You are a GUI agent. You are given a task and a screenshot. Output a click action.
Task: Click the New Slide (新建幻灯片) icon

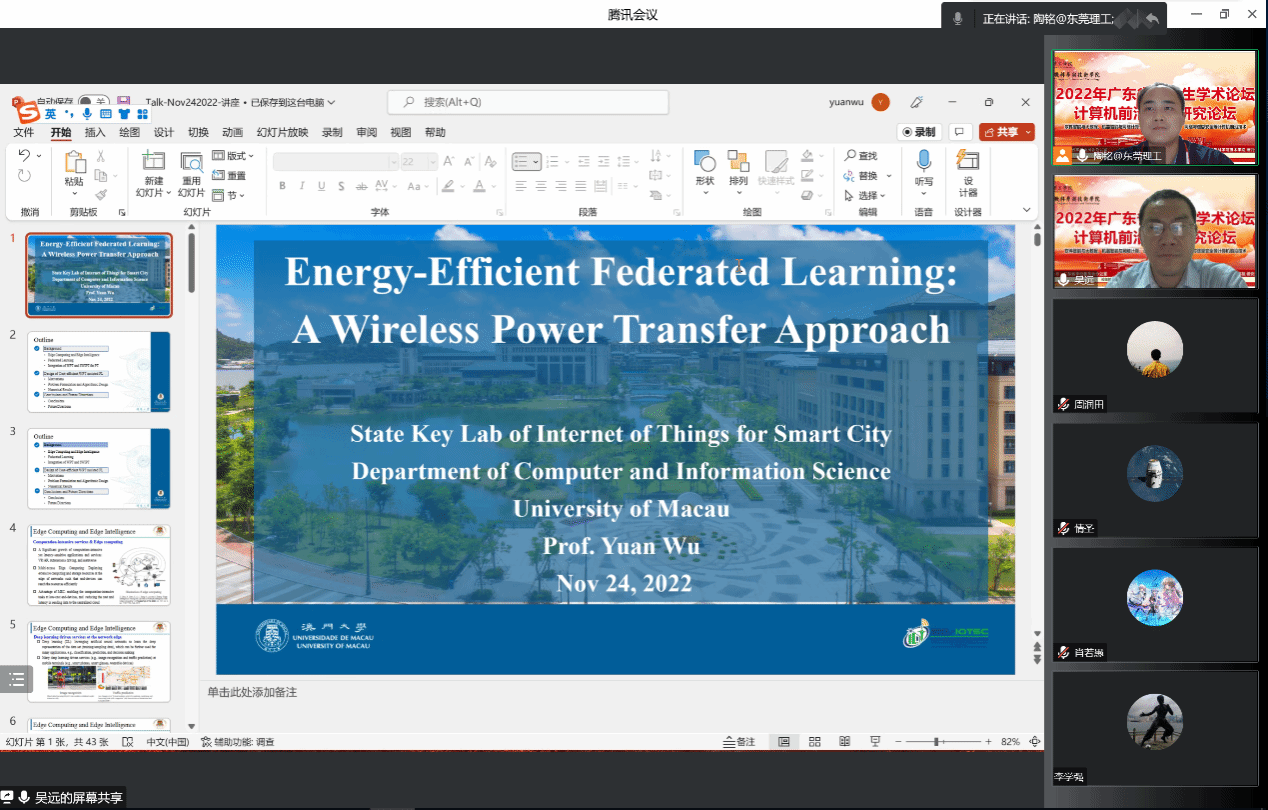click(153, 162)
